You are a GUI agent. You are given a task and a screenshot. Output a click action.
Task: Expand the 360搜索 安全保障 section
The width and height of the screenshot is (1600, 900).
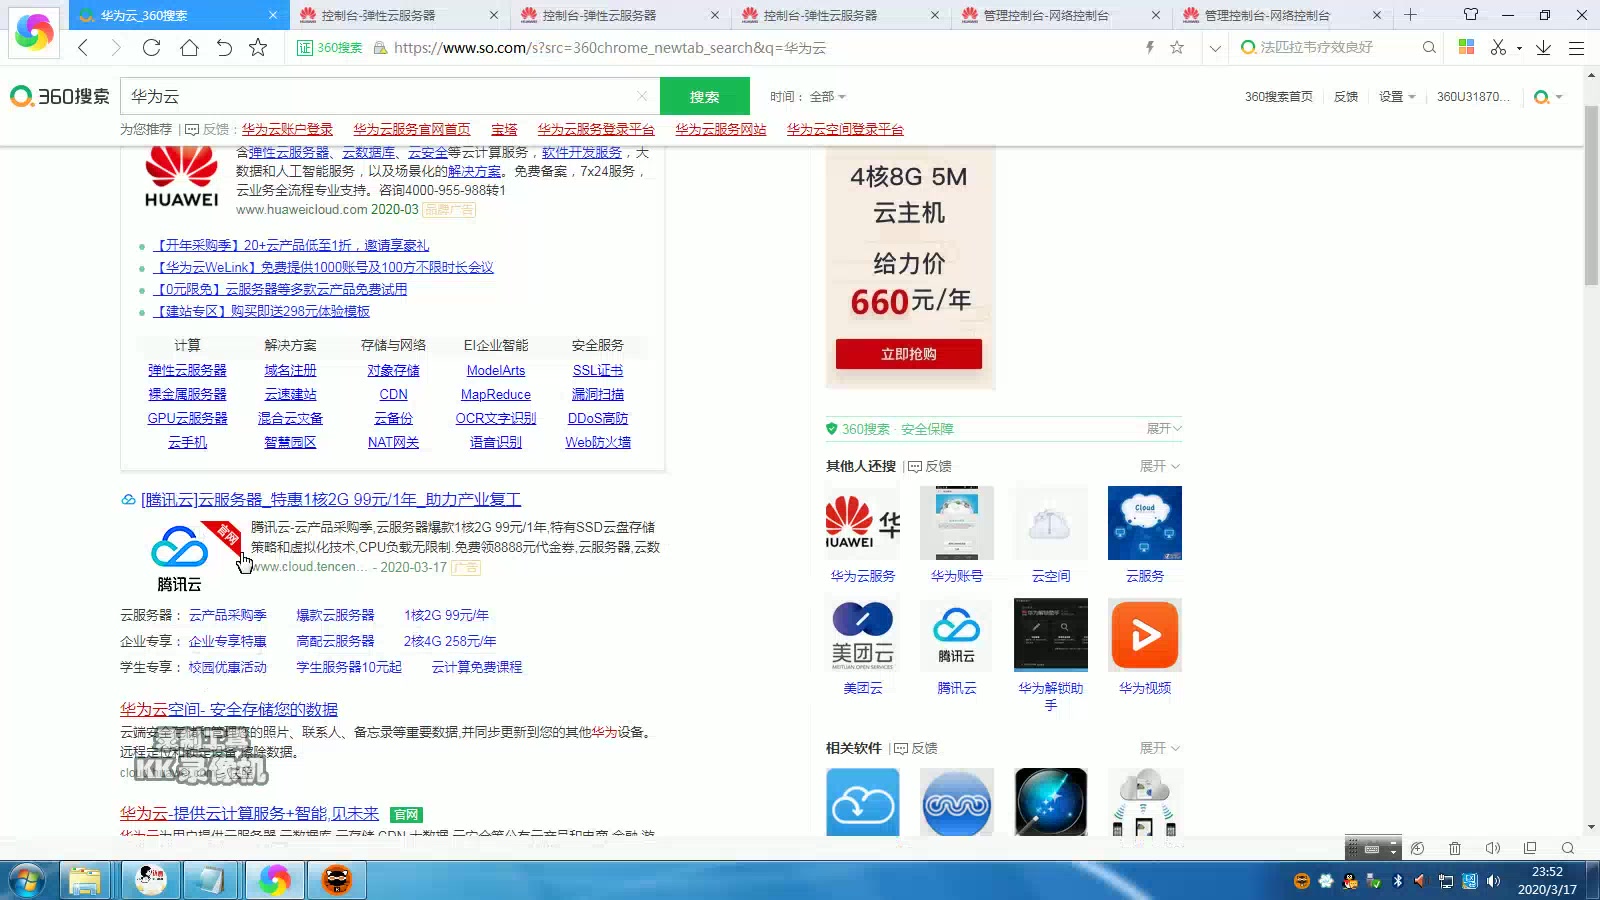[x=1164, y=428]
